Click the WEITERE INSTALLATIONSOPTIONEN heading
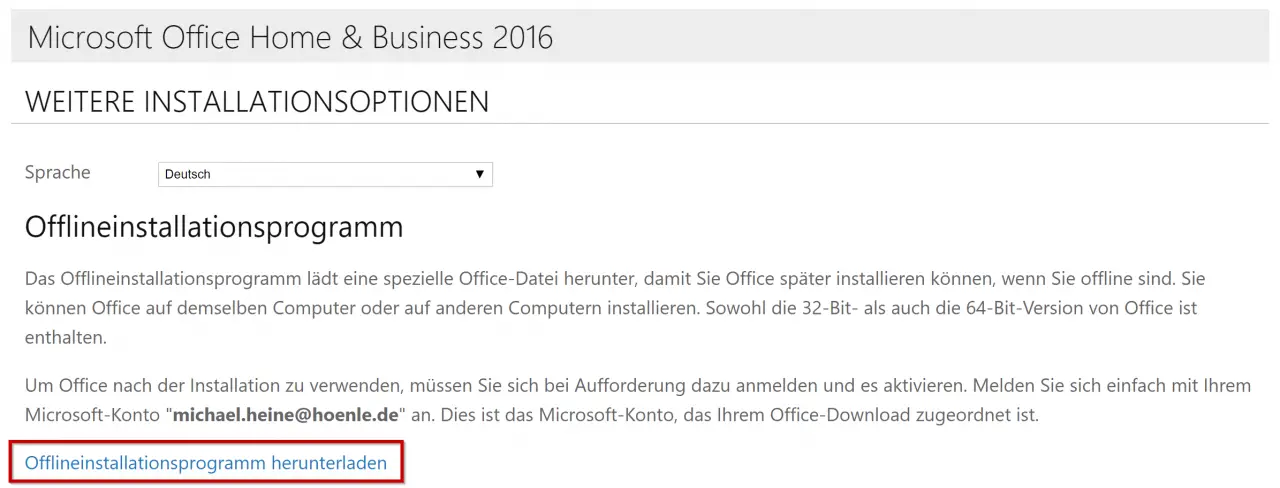 pos(257,101)
